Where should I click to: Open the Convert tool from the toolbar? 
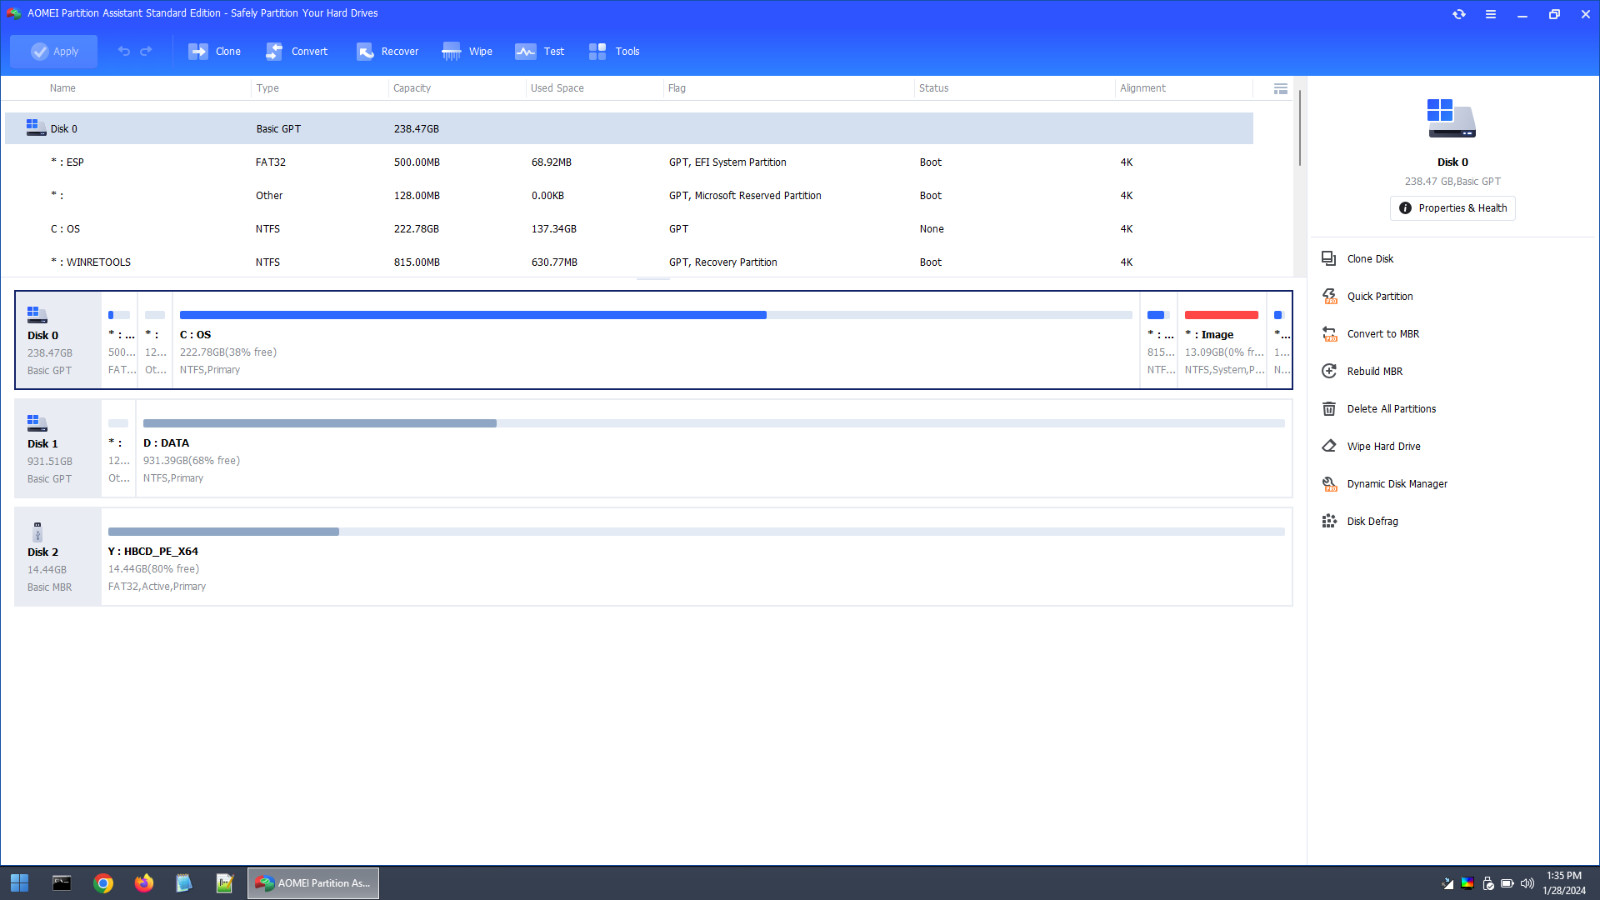pos(296,51)
